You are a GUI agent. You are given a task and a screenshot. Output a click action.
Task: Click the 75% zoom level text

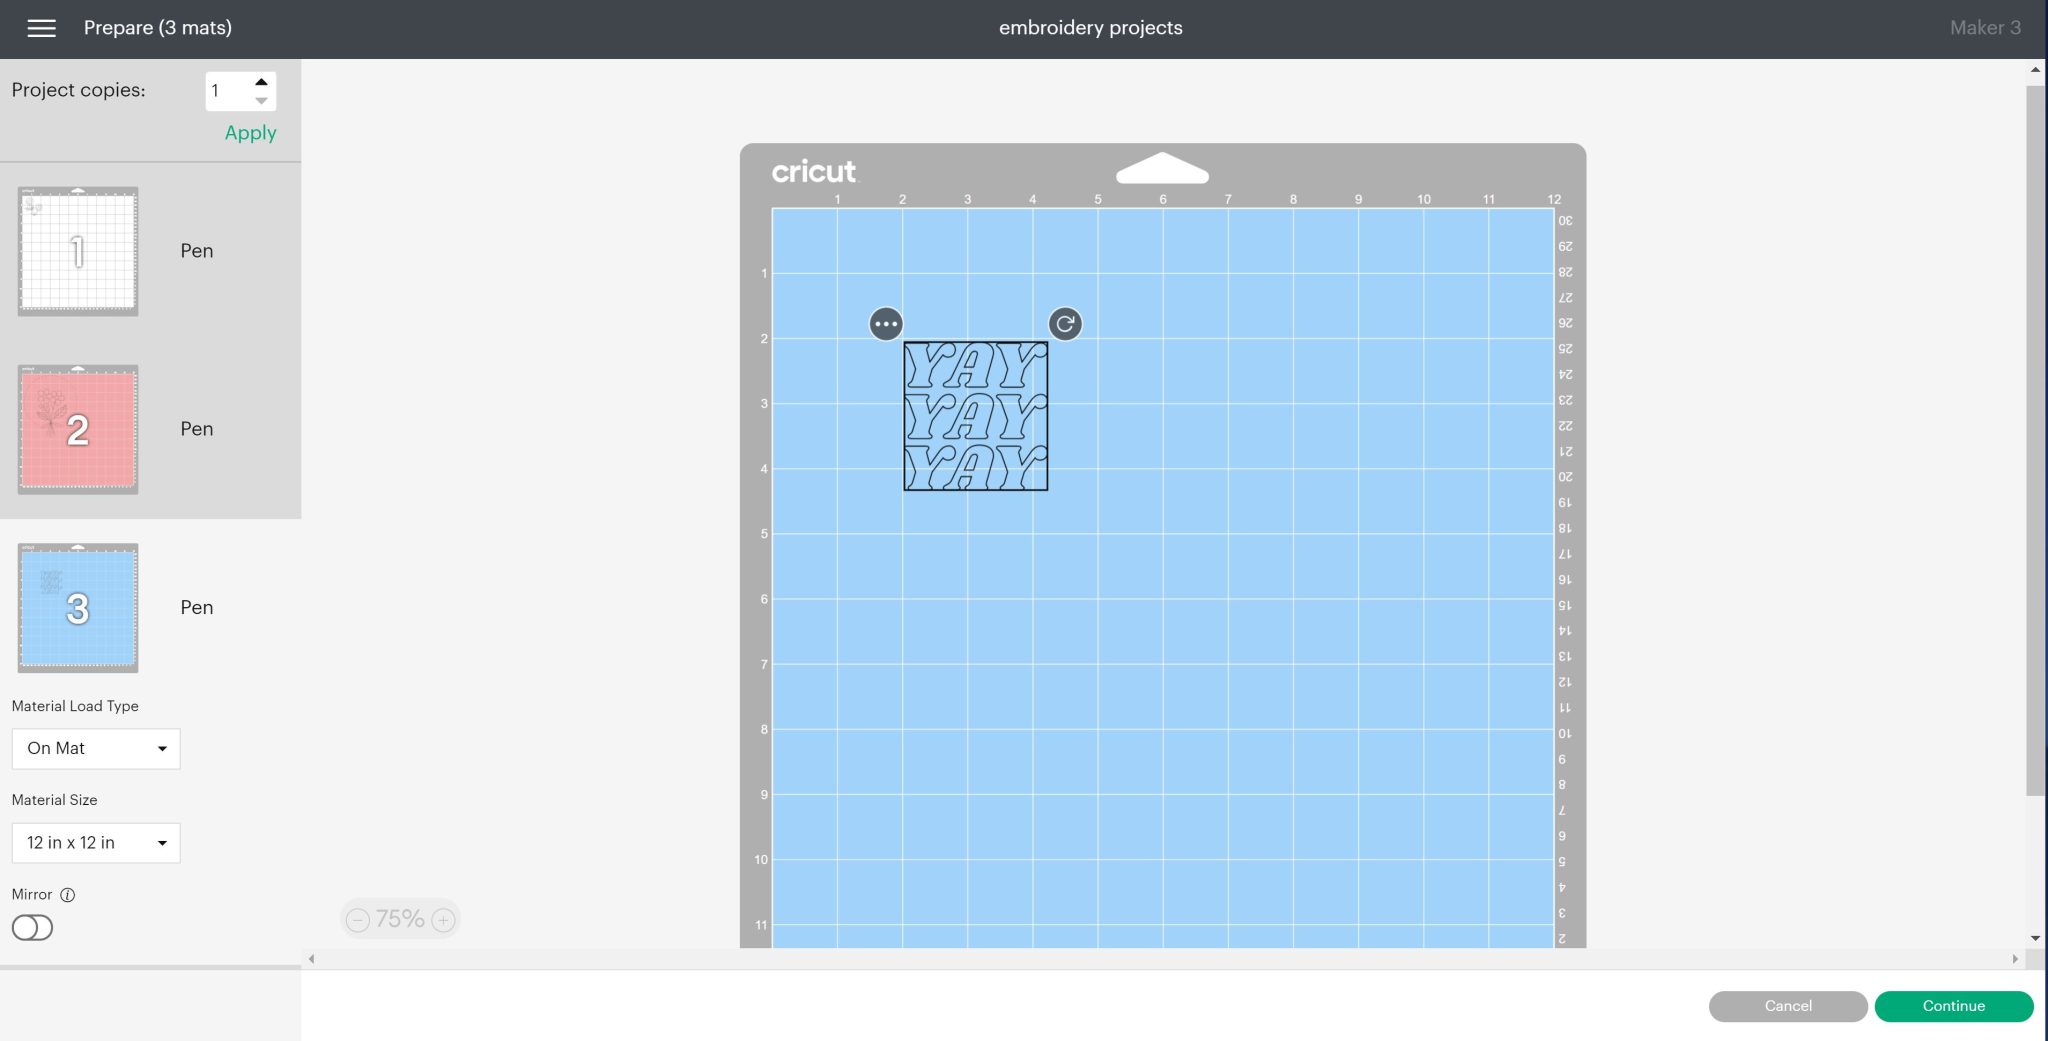(400, 919)
